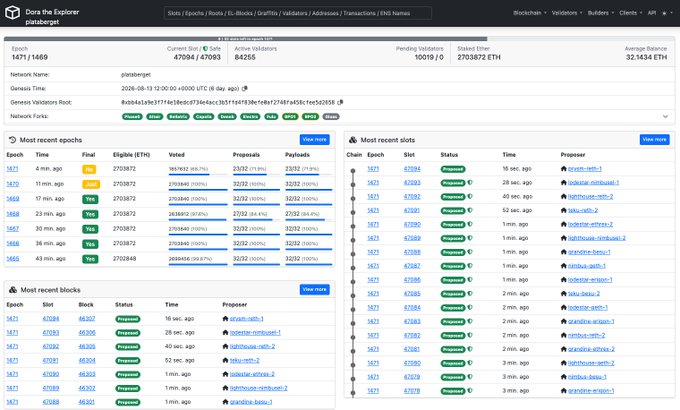Open the Clients dropdown menu

631,13
